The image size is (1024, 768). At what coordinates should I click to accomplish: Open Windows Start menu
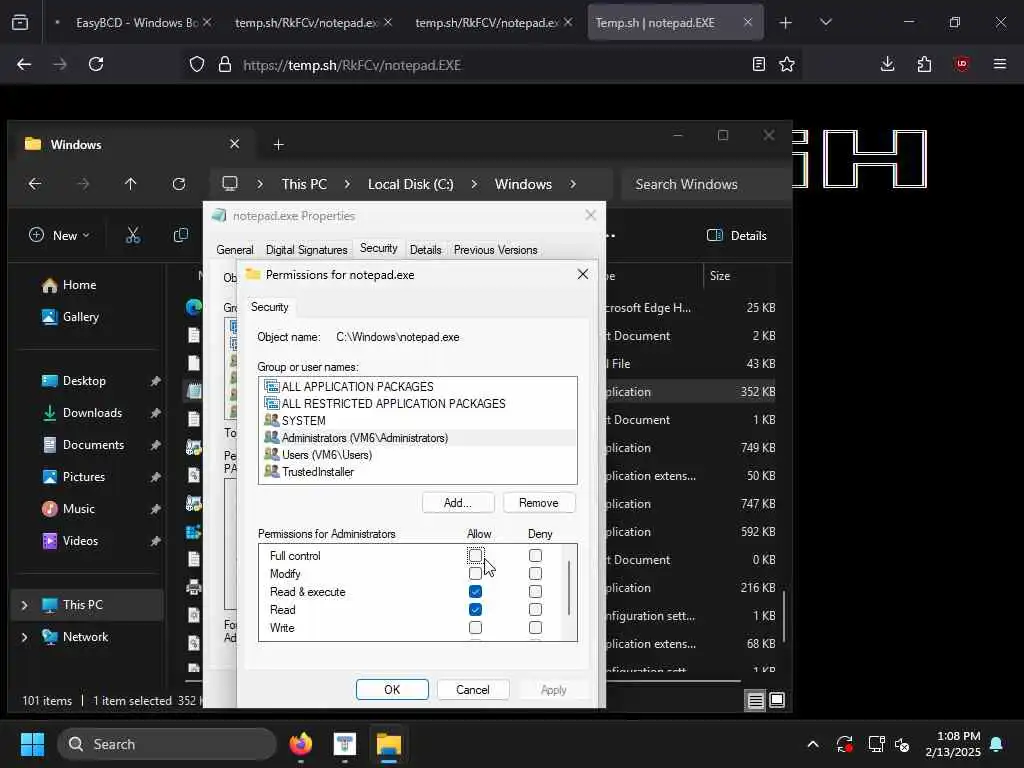32,744
